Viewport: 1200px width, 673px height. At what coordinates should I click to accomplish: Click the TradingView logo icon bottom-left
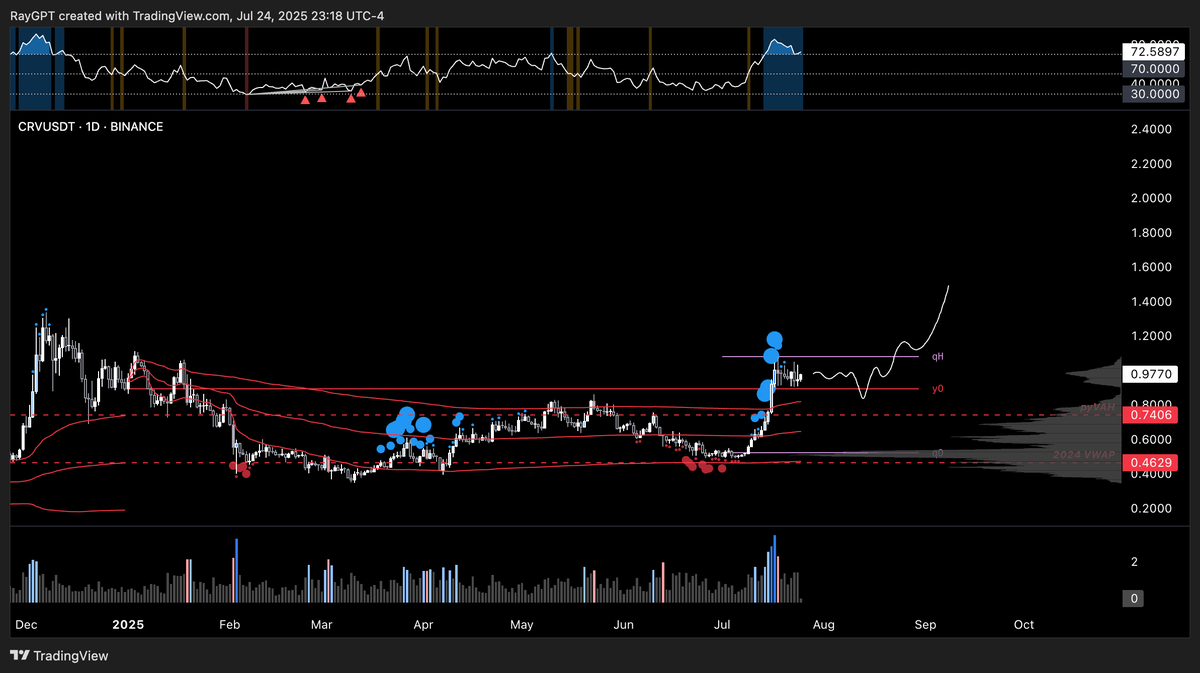pyautogui.click(x=17, y=657)
